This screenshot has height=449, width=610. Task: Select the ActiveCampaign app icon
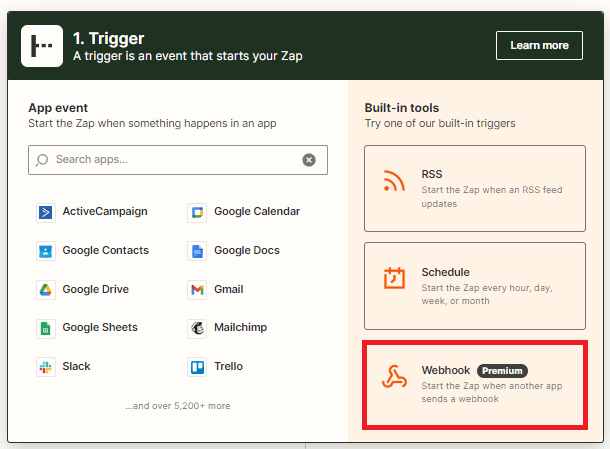pyautogui.click(x=46, y=212)
